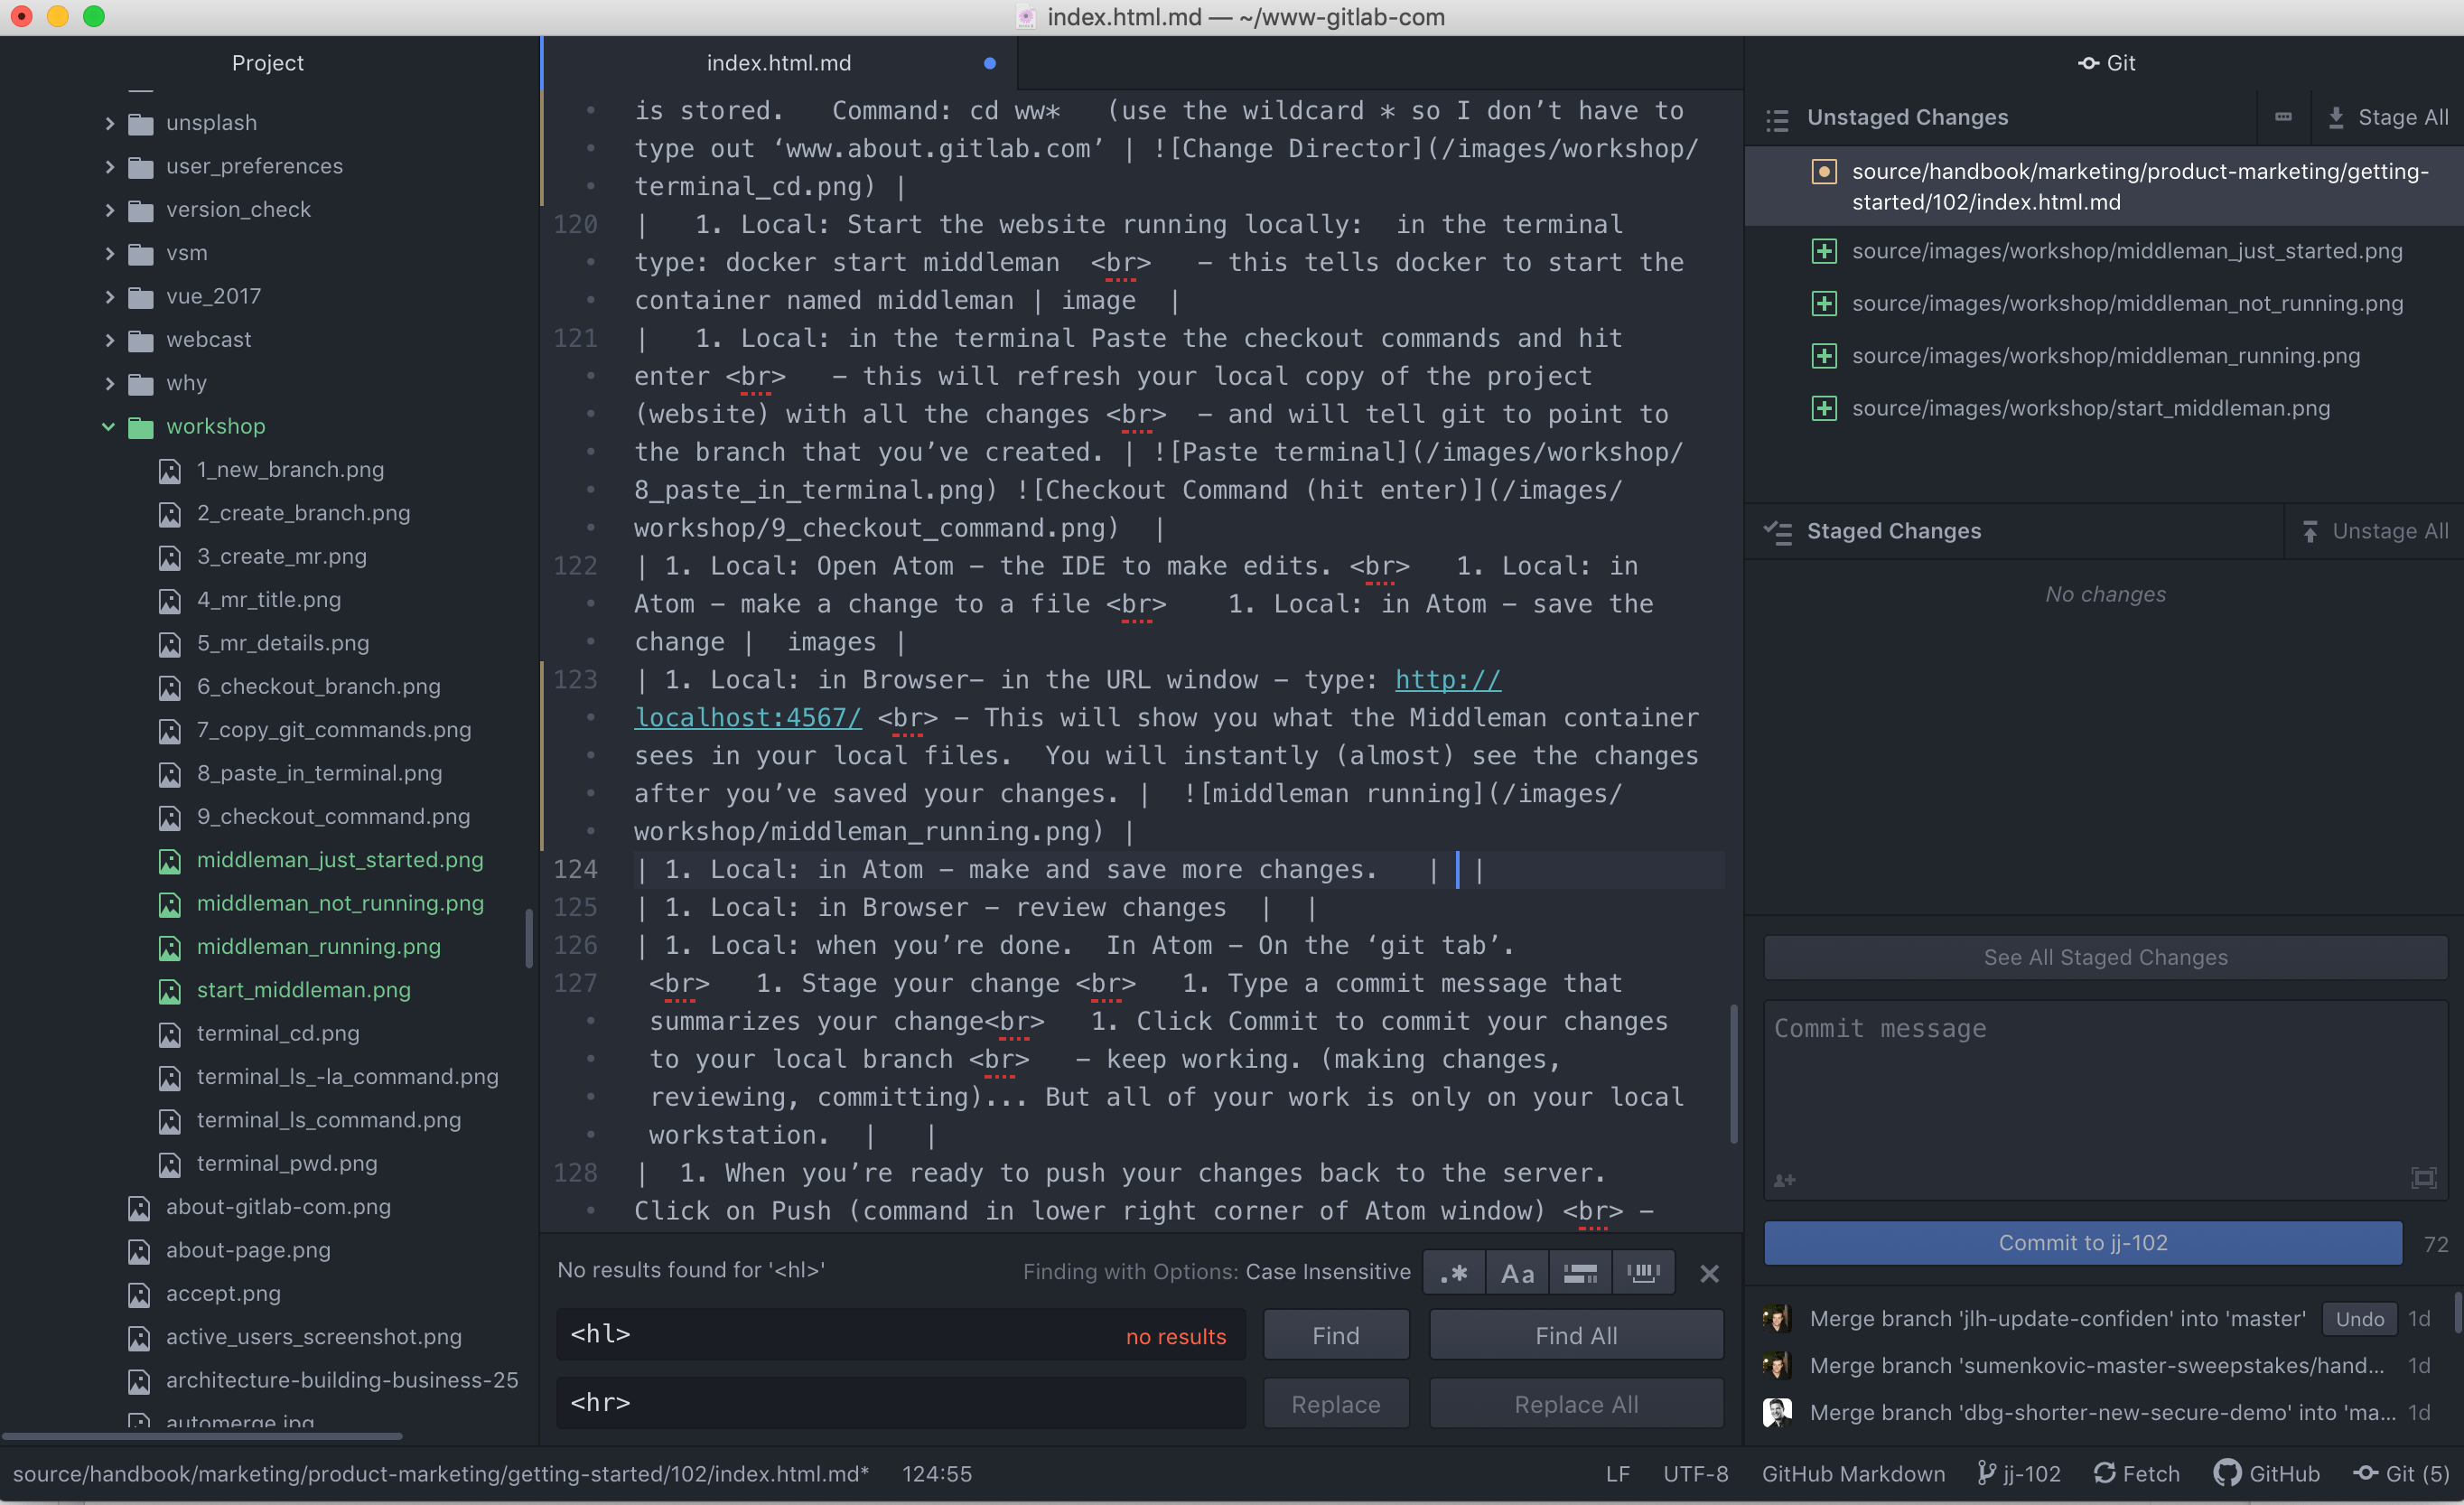Viewport: 2464px width, 1505px height.
Task: Select middleman_running.png in project tree
Action: (318, 947)
